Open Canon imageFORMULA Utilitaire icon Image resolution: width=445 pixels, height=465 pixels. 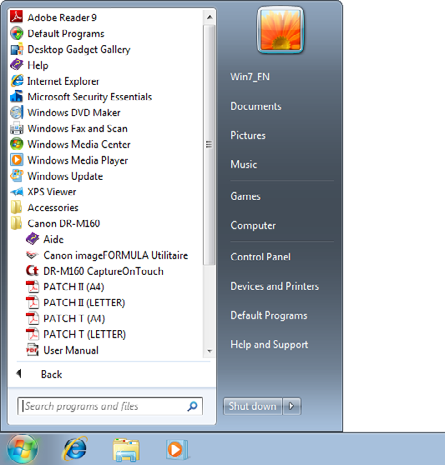click(x=32, y=255)
